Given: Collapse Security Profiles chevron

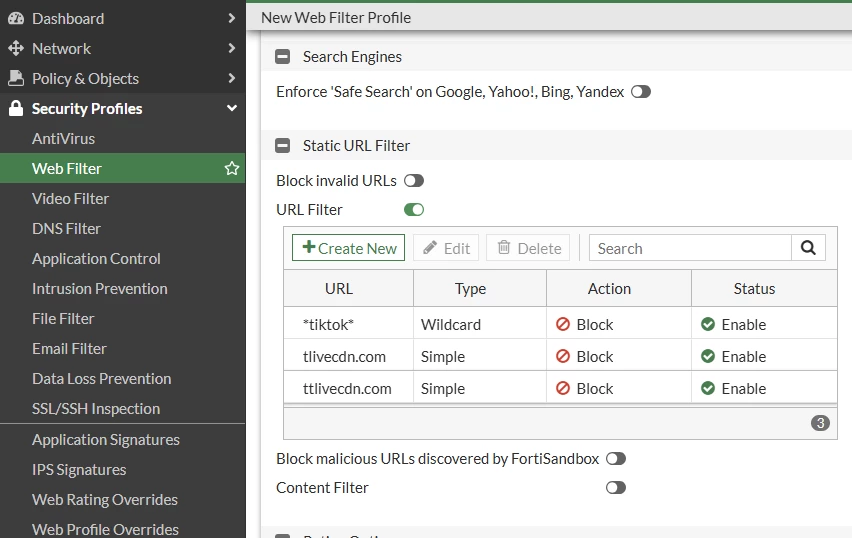Looking at the screenshot, I should (231, 108).
